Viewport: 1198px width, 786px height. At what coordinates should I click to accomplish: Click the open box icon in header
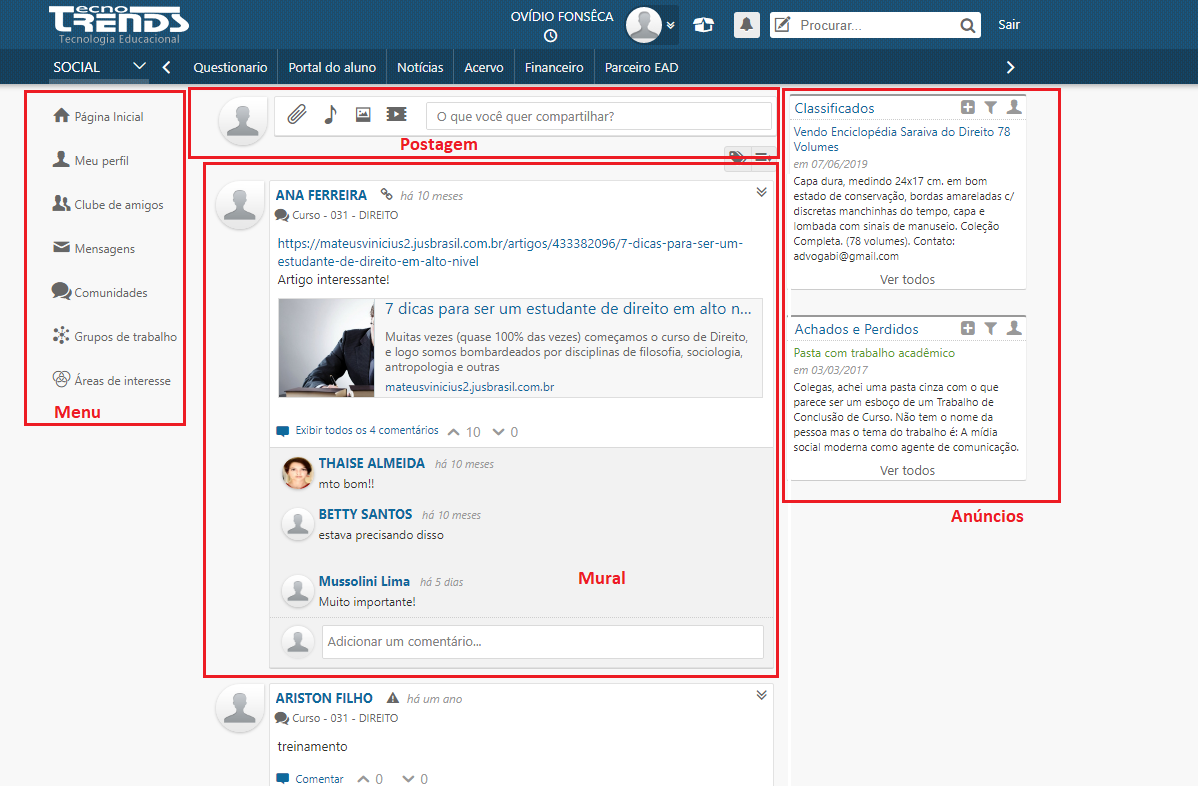click(x=704, y=25)
